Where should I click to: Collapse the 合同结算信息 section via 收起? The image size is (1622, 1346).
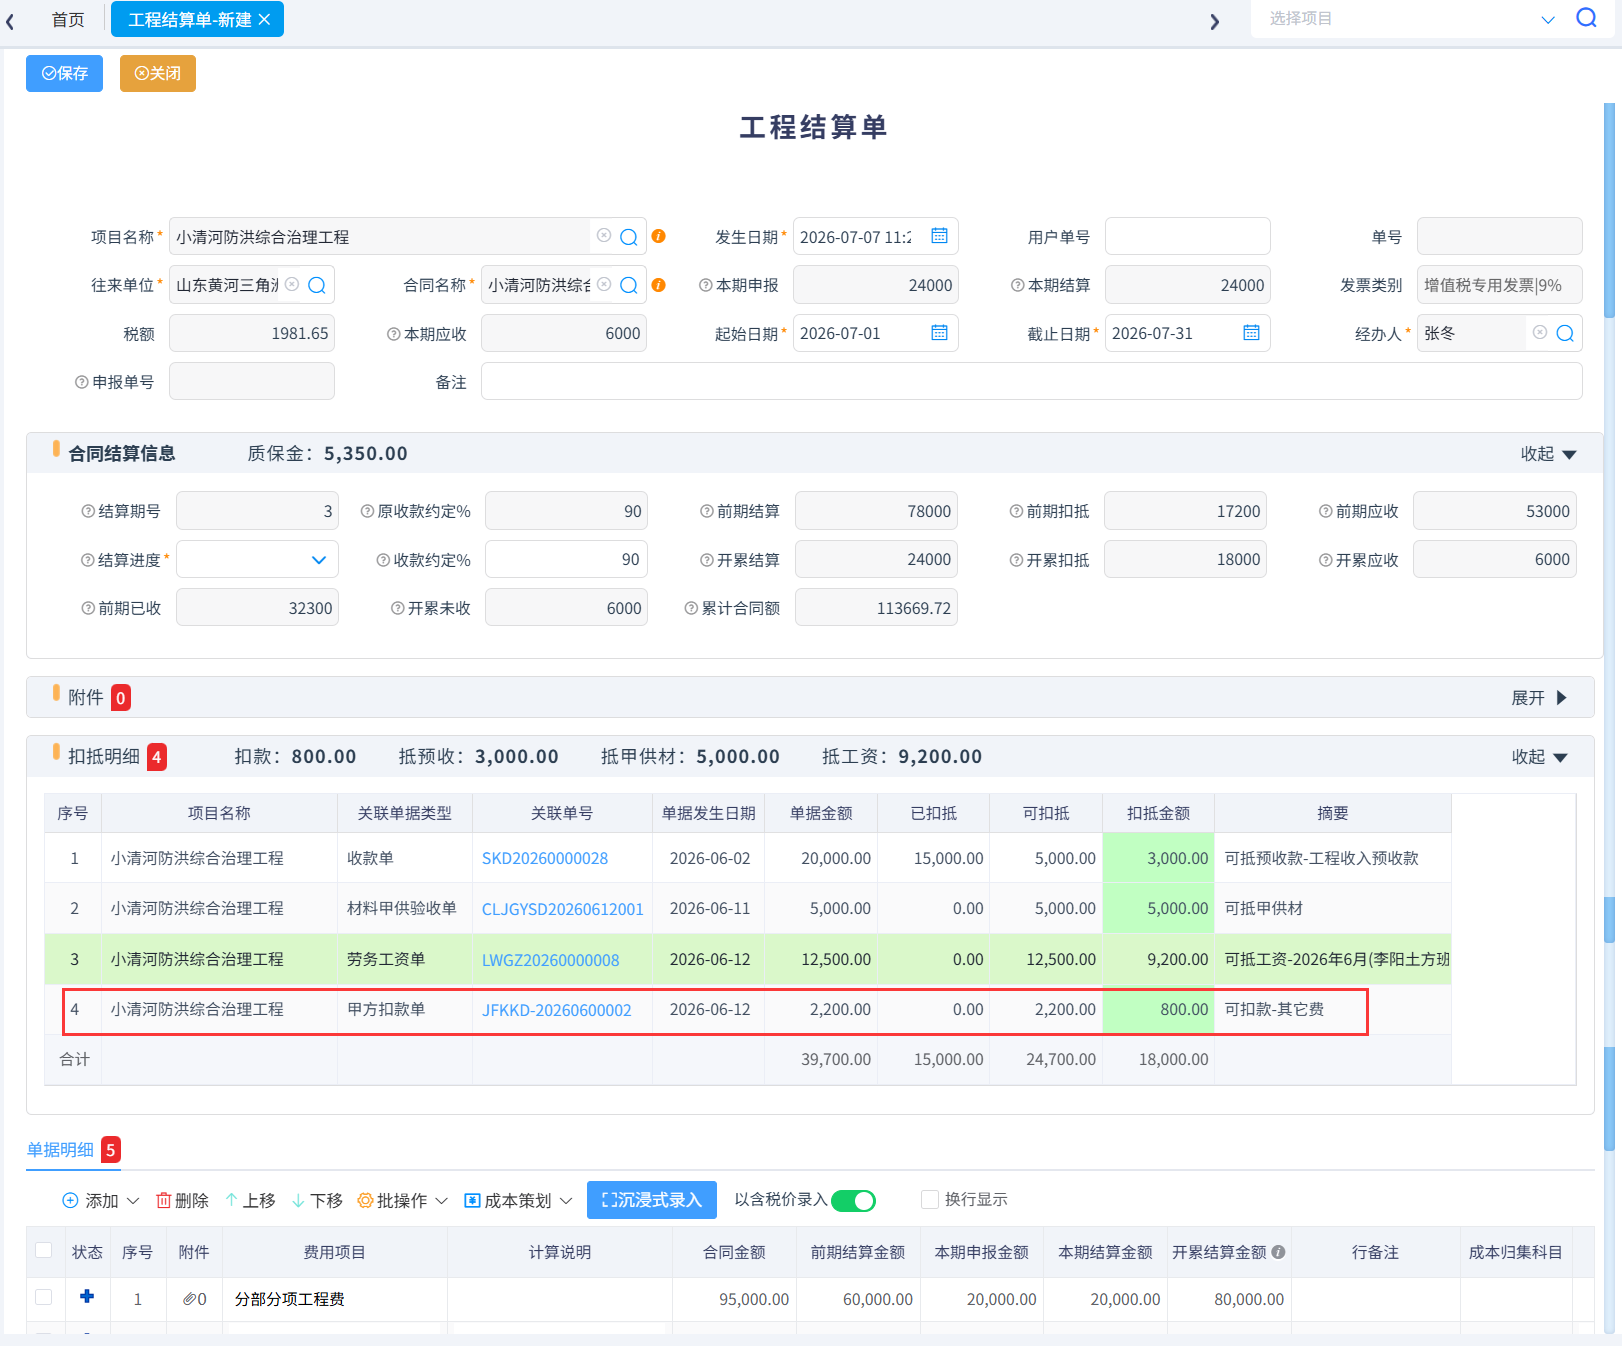(1548, 454)
